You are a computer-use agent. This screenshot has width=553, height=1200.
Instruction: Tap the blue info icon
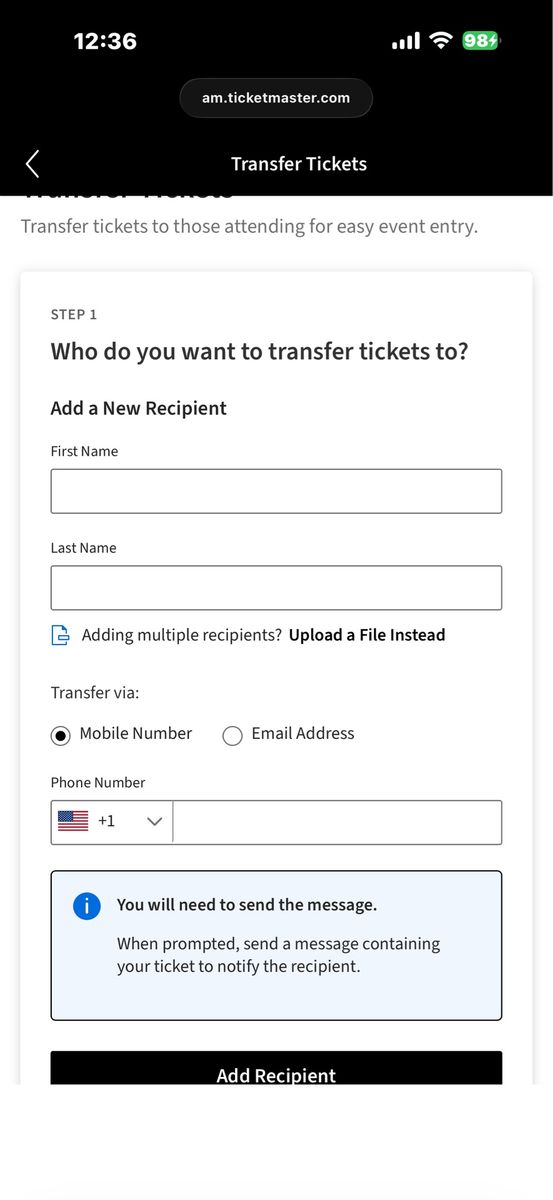click(x=87, y=906)
